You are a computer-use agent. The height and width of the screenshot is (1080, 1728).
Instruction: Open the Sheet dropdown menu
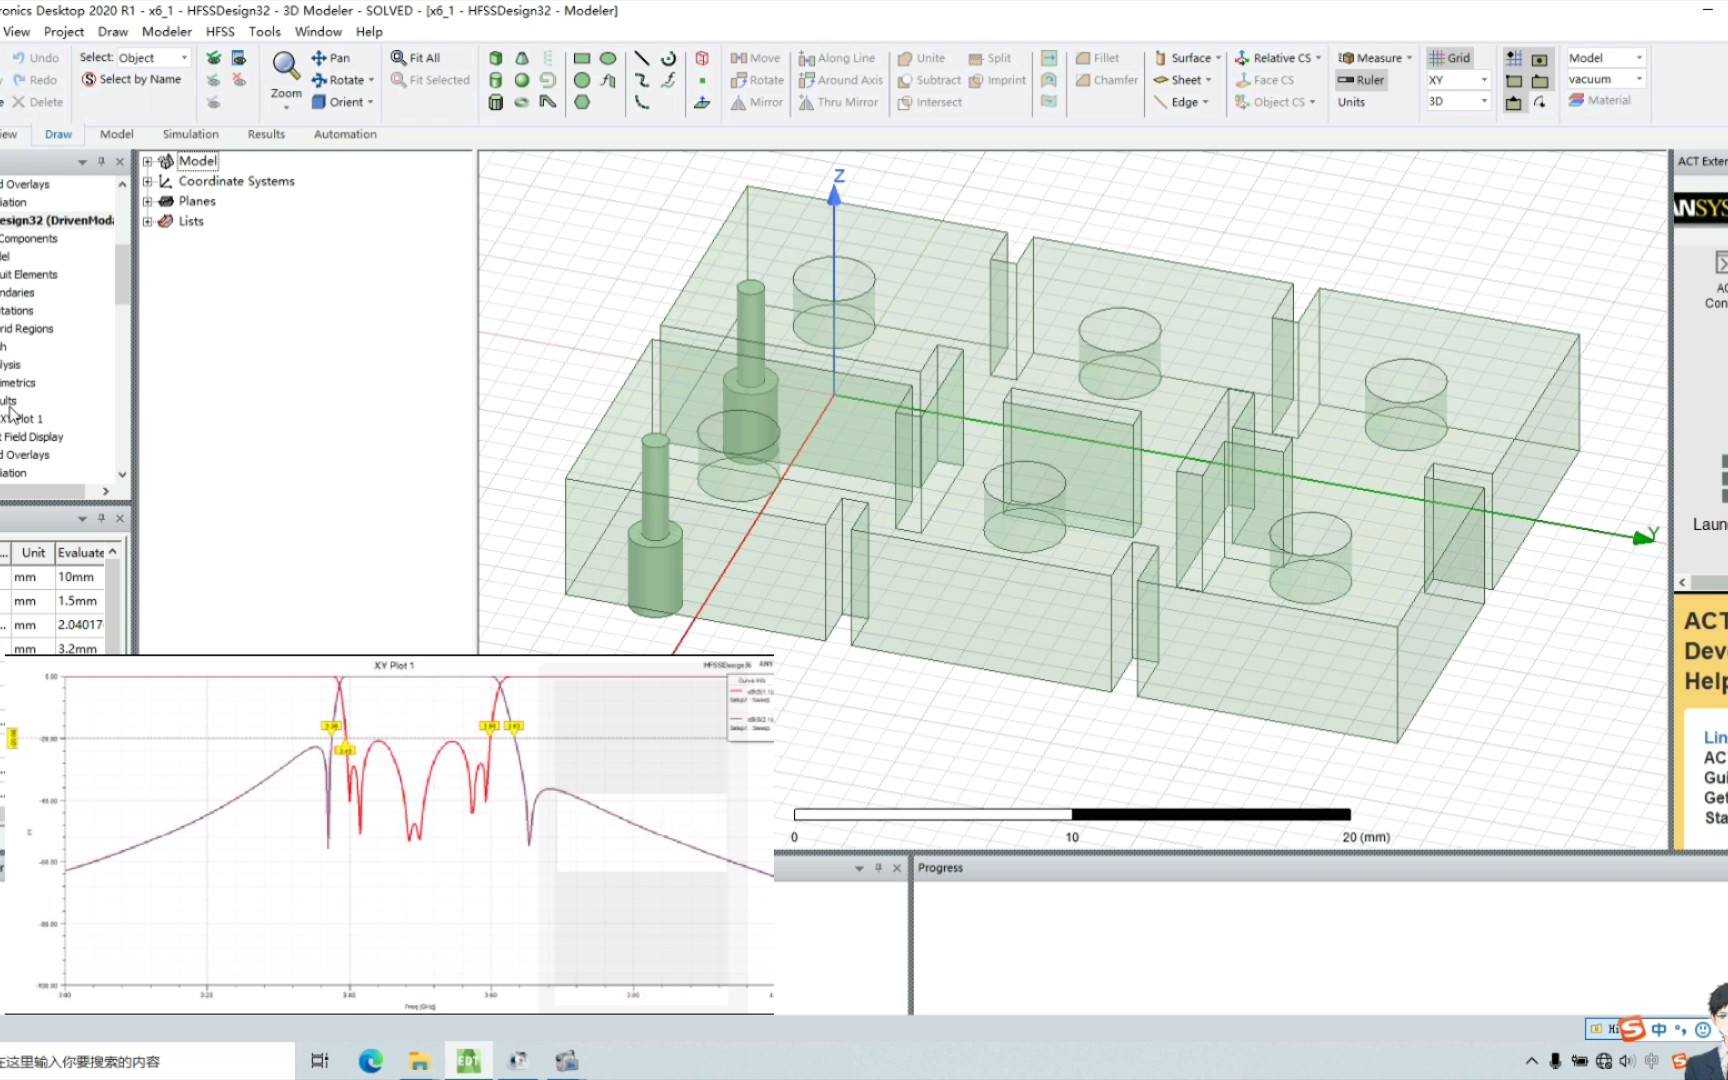(1183, 80)
